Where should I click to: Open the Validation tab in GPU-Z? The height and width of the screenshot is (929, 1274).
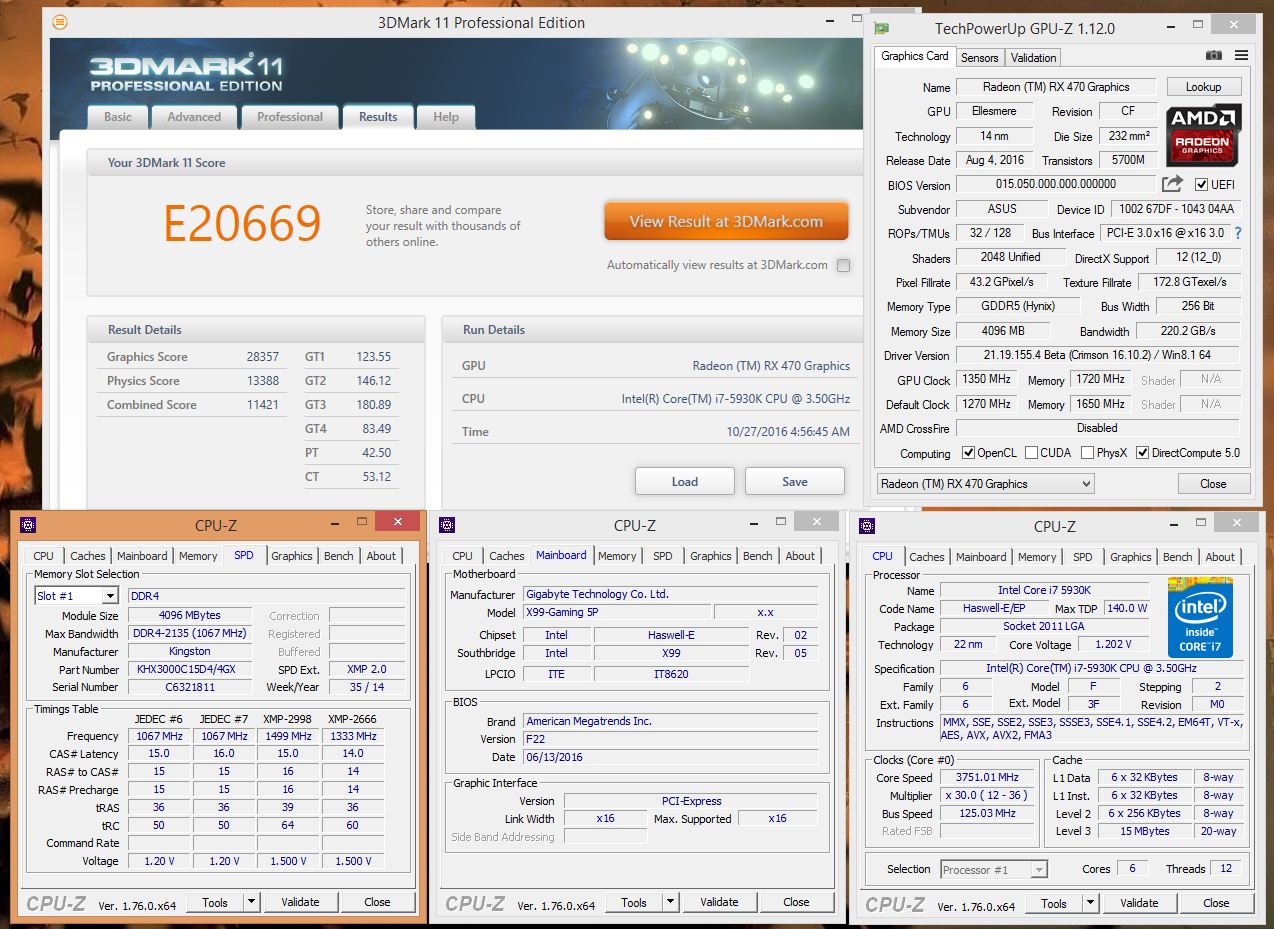click(x=1033, y=58)
